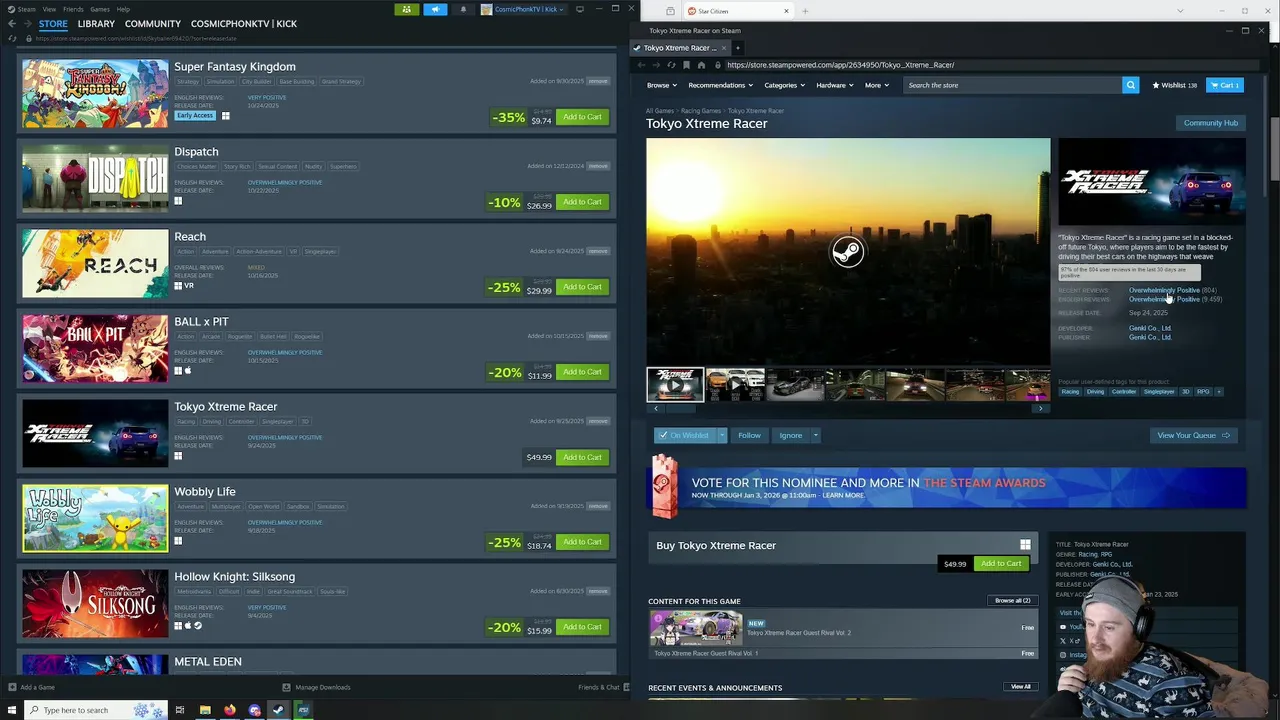1280x720 pixels.
Task: Open the Hardware dropdown
Action: [834, 85]
